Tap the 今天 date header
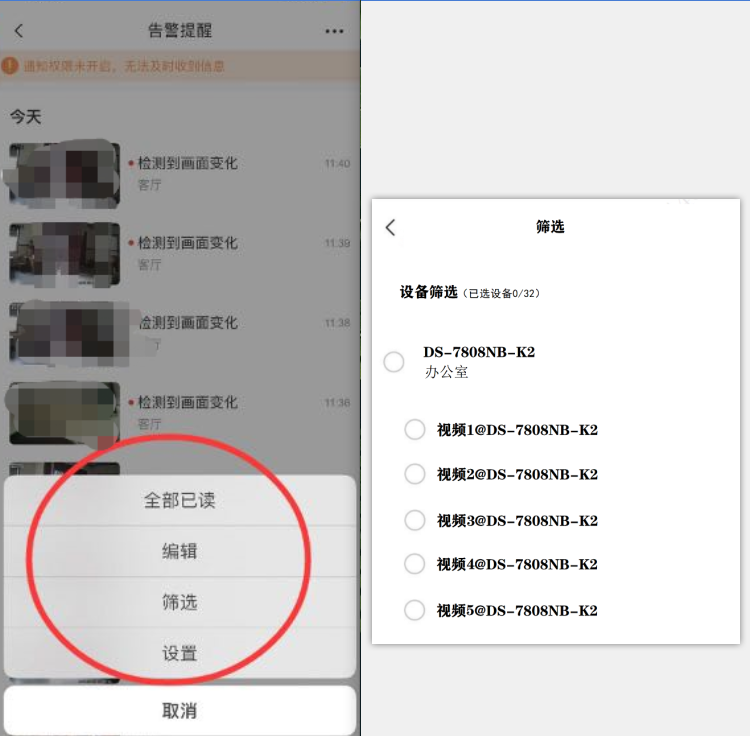Screen dimensions: 750x736 click(26, 117)
